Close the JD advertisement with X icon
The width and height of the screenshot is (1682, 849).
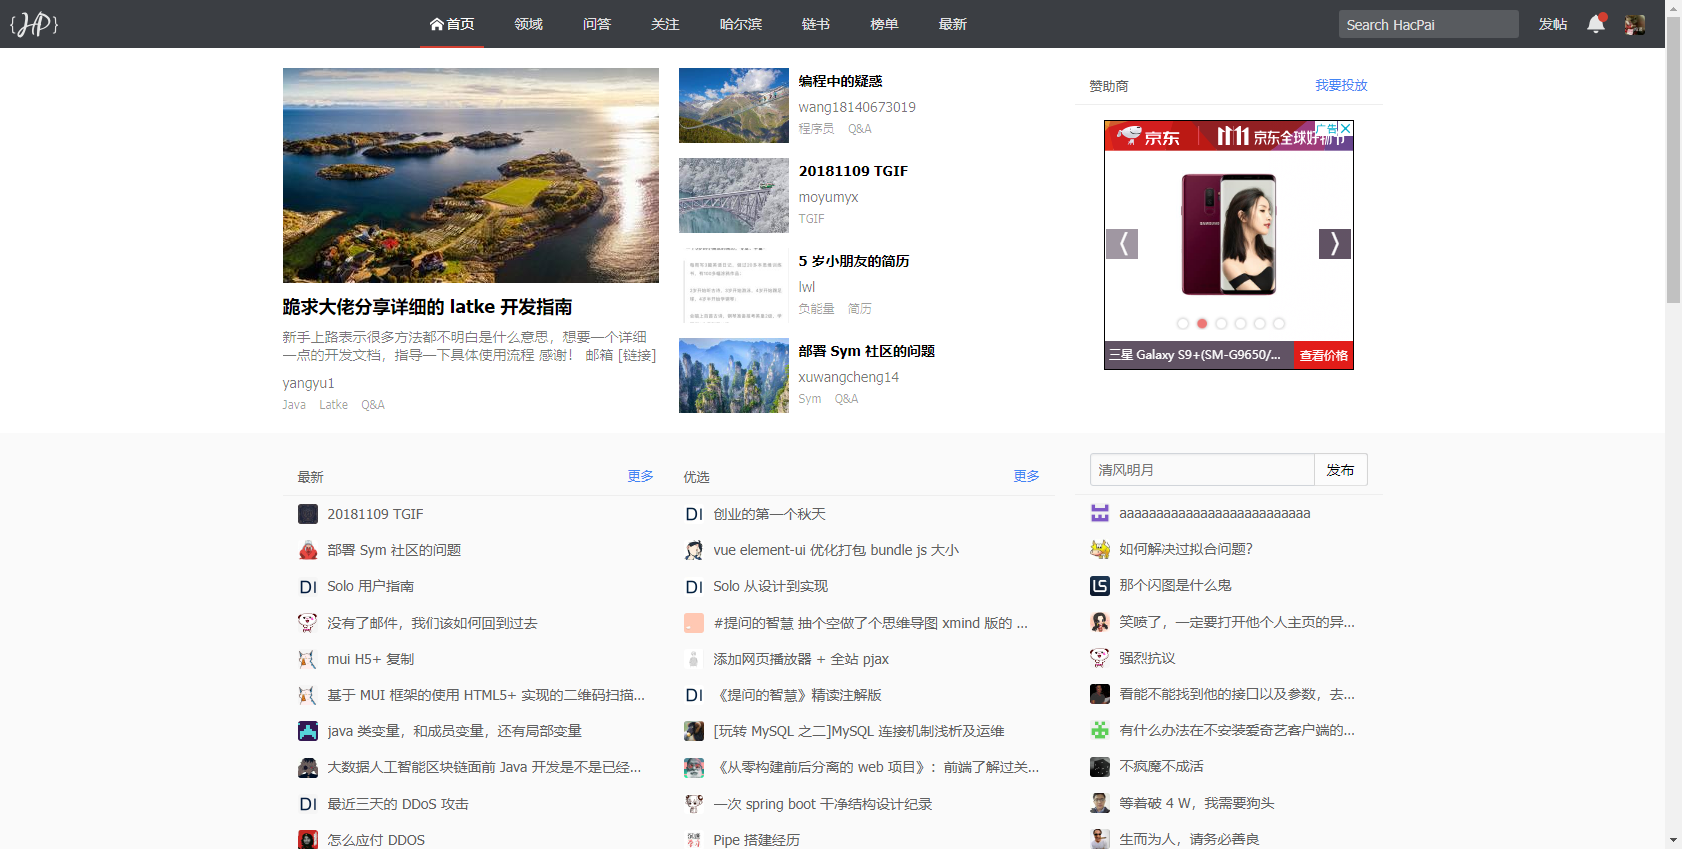click(x=1346, y=129)
